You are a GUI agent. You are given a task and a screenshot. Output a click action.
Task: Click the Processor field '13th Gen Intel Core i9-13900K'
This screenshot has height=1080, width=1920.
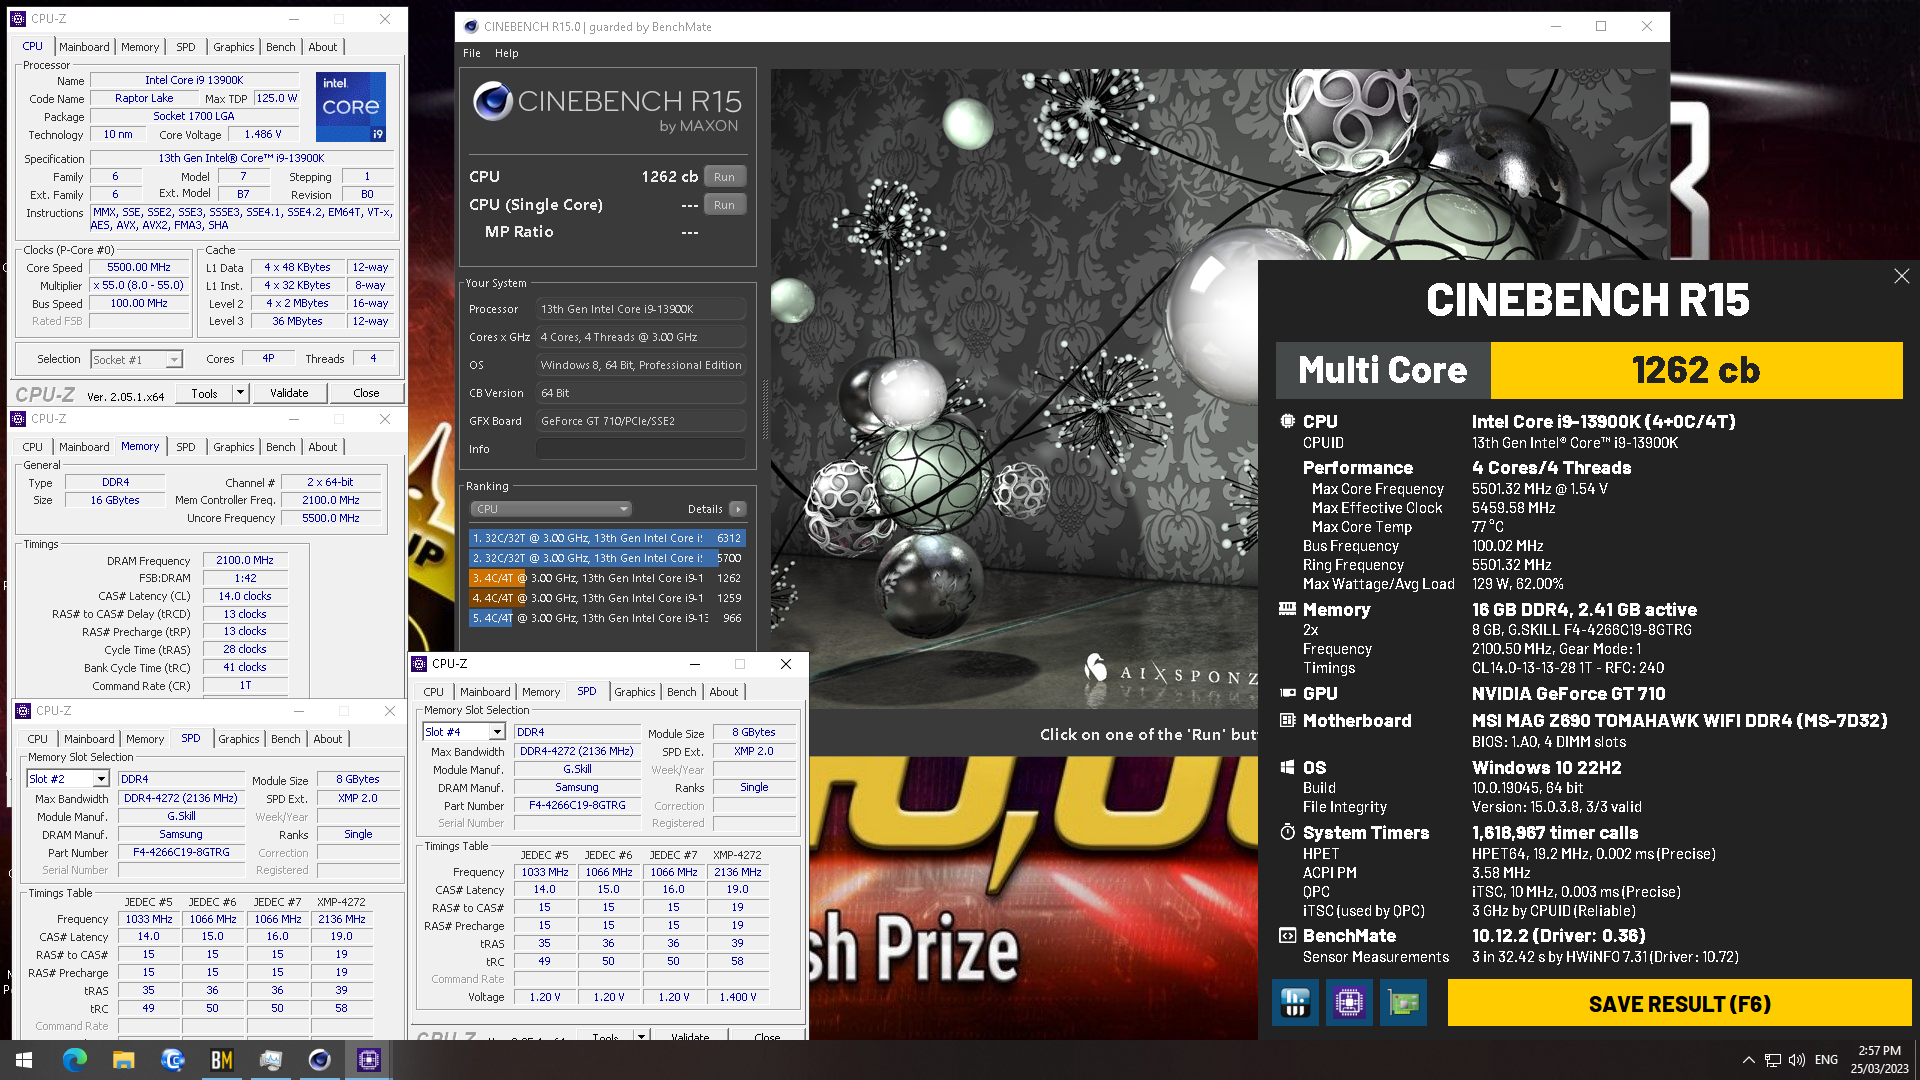(x=641, y=309)
